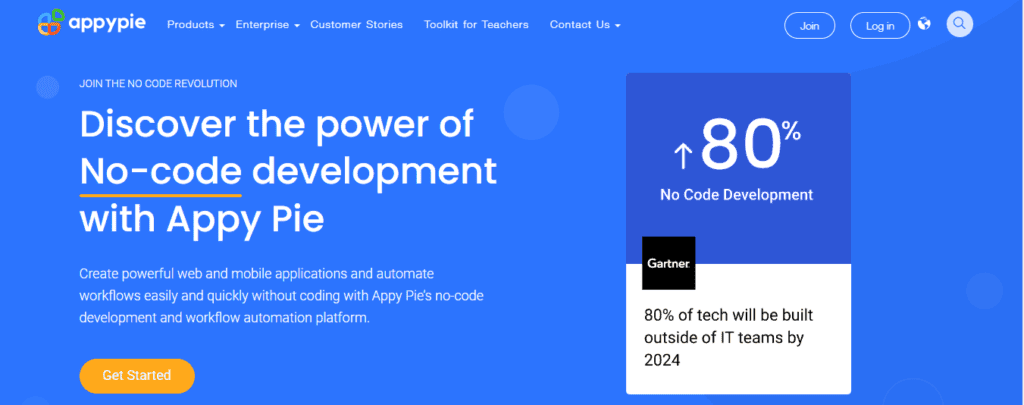Click the orange Get Started button
Image resolution: width=1024 pixels, height=405 pixels.
click(137, 375)
